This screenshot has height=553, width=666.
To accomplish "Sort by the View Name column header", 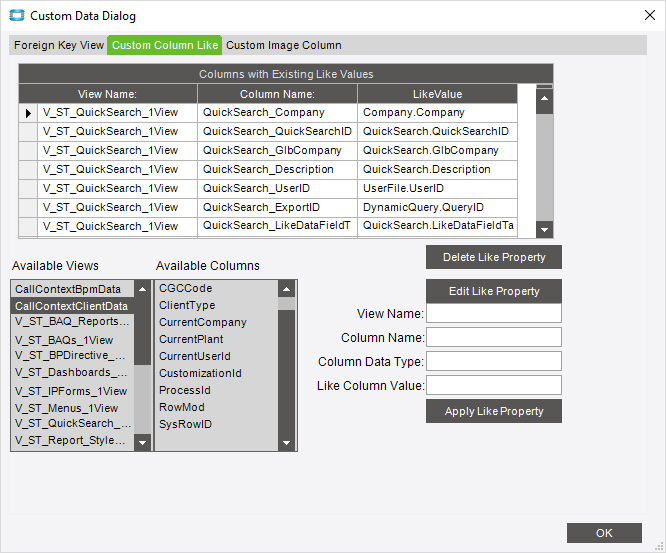I will pyautogui.click(x=108, y=94).
